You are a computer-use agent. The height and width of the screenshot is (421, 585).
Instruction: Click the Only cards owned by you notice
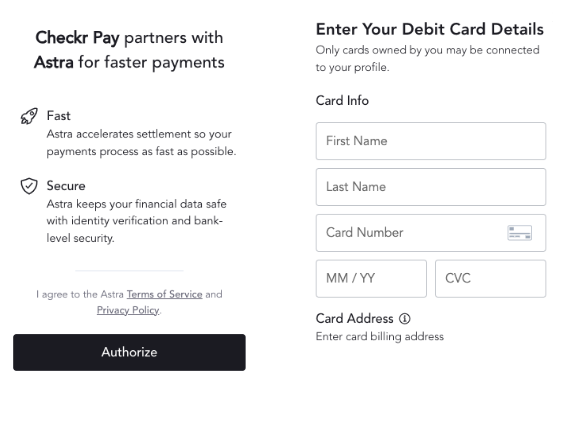click(x=428, y=59)
